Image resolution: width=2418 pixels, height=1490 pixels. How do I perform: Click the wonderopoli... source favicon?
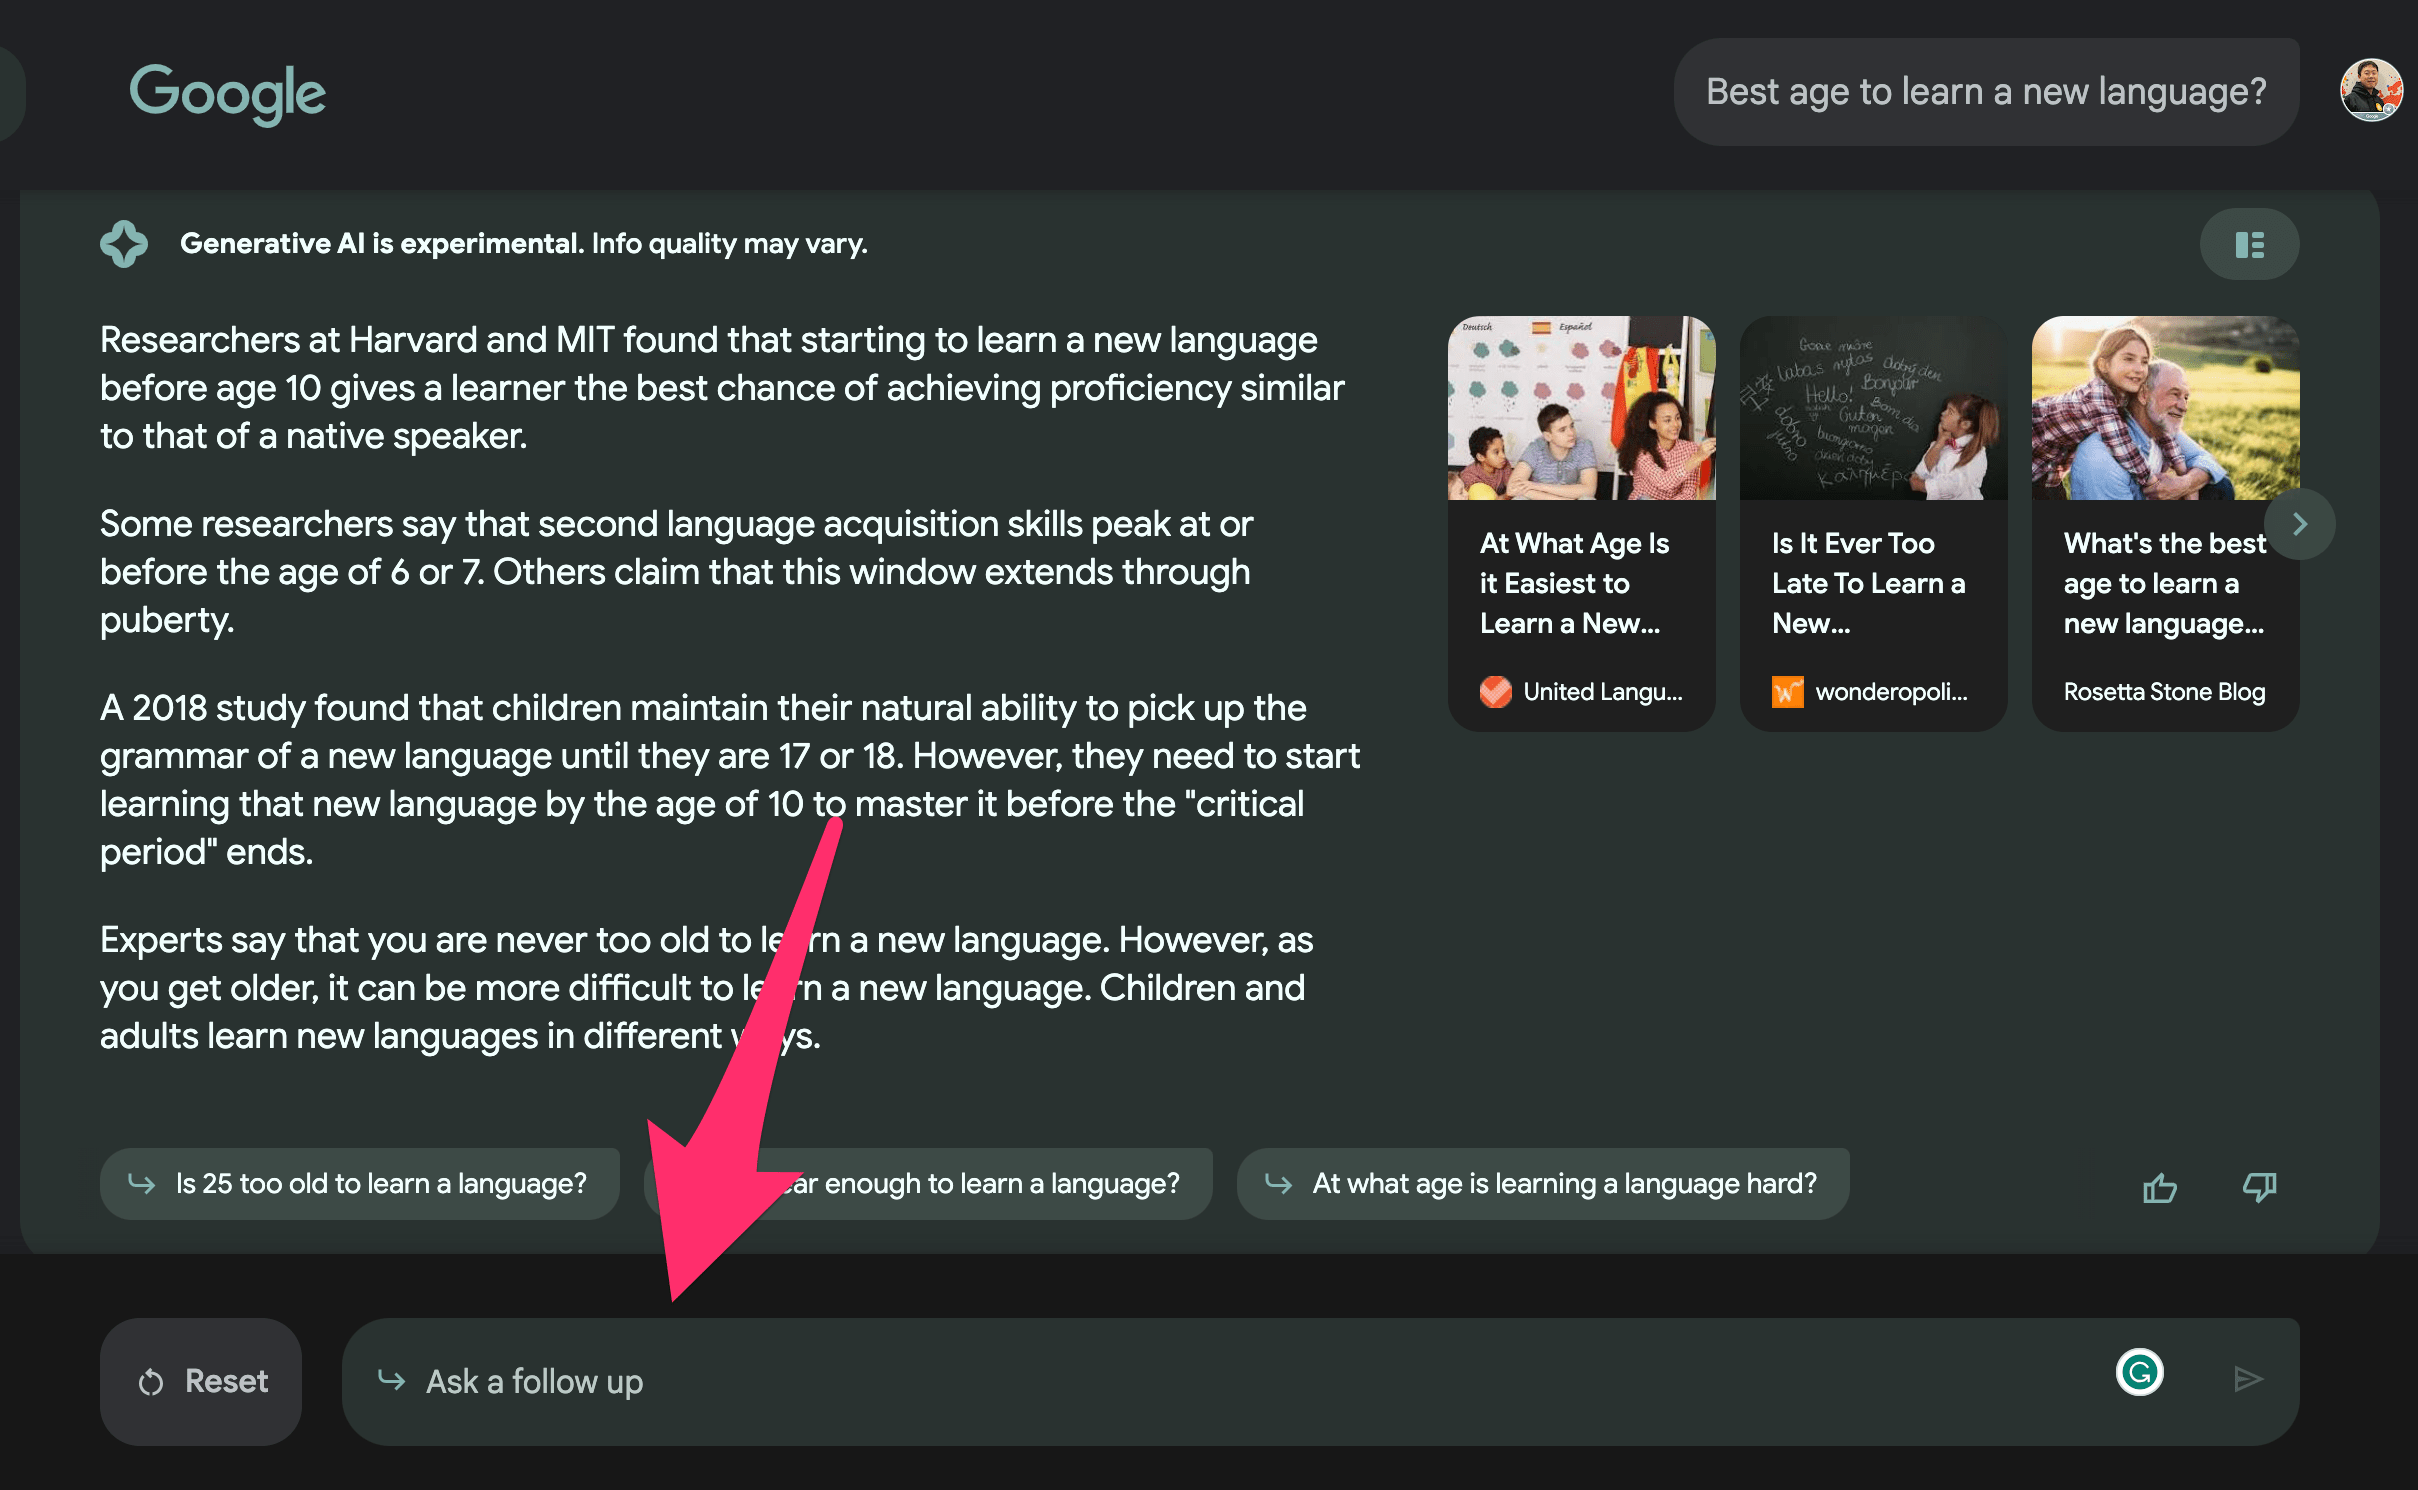[x=1788, y=691]
